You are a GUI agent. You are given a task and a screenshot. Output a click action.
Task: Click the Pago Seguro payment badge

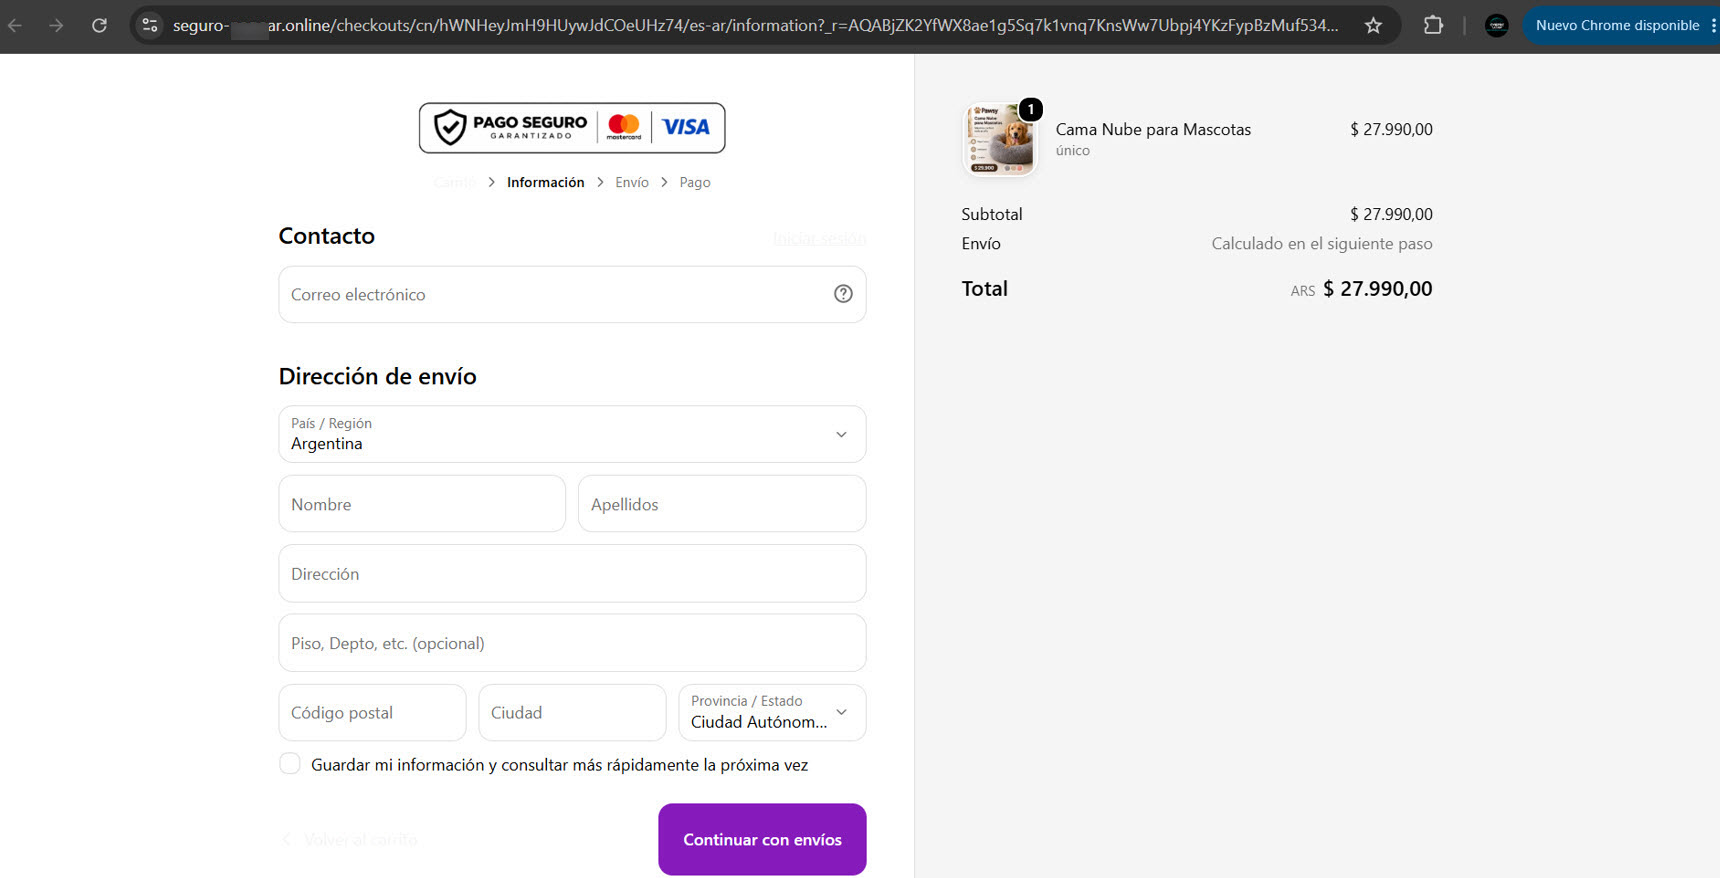click(x=572, y=128)
